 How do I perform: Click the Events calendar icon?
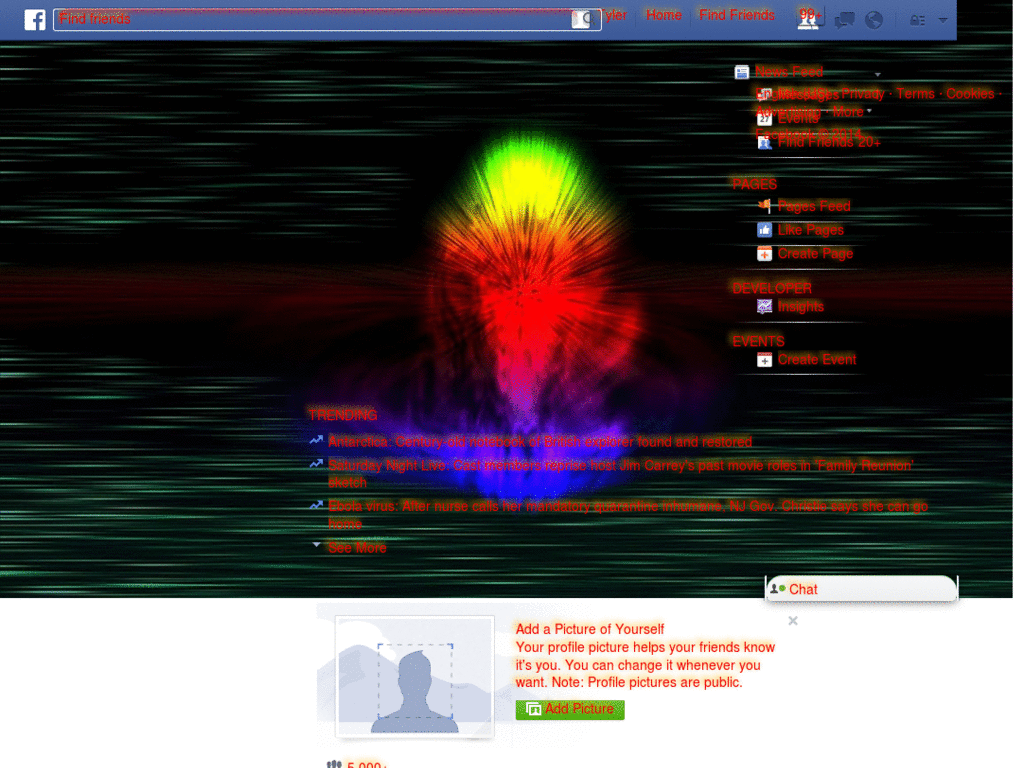tap(765, 119)
